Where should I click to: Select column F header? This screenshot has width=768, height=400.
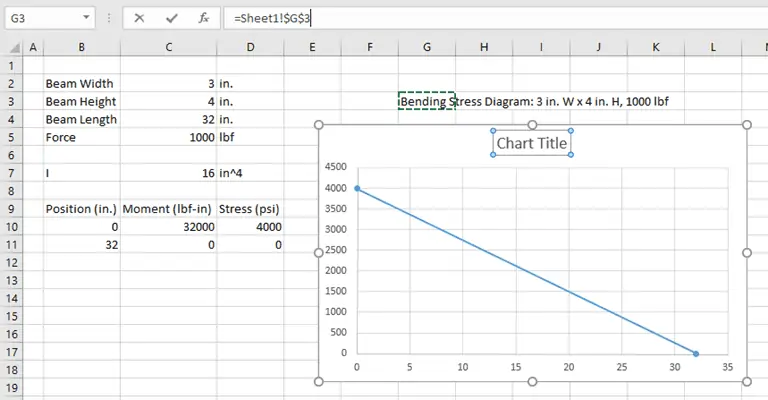[x=370, y=47]
